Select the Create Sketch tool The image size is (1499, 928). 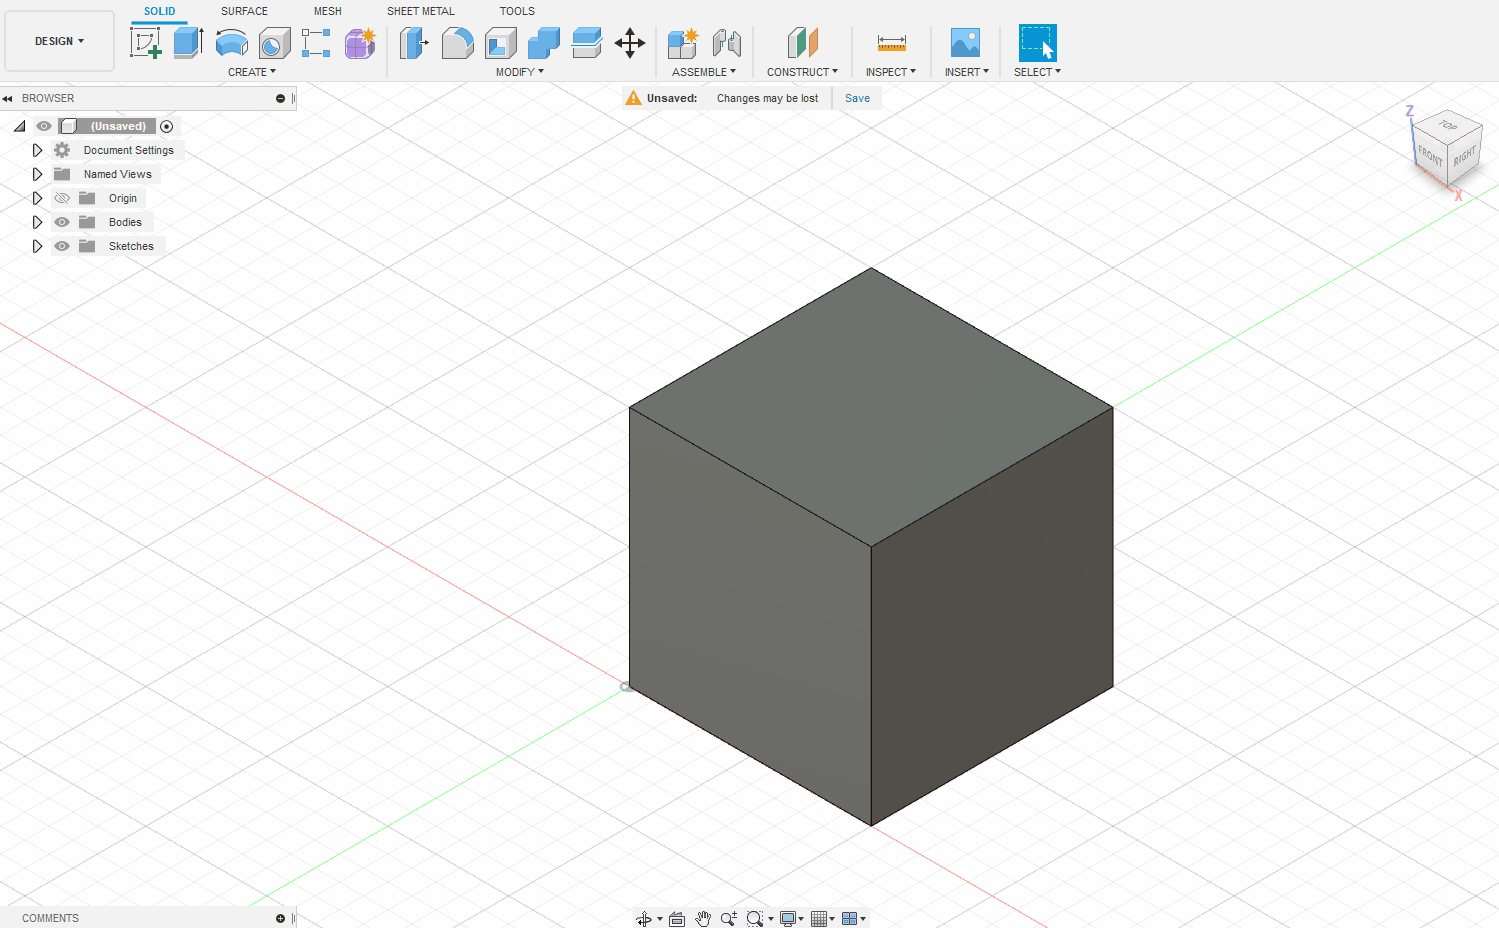pos(146,43)
